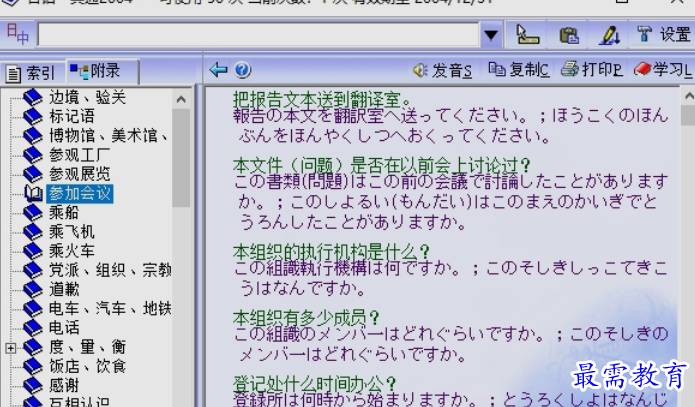Click 发音S pronunciation button
Image resolution: width=695 pixels, height=407 pixels.
pos(442,70)
